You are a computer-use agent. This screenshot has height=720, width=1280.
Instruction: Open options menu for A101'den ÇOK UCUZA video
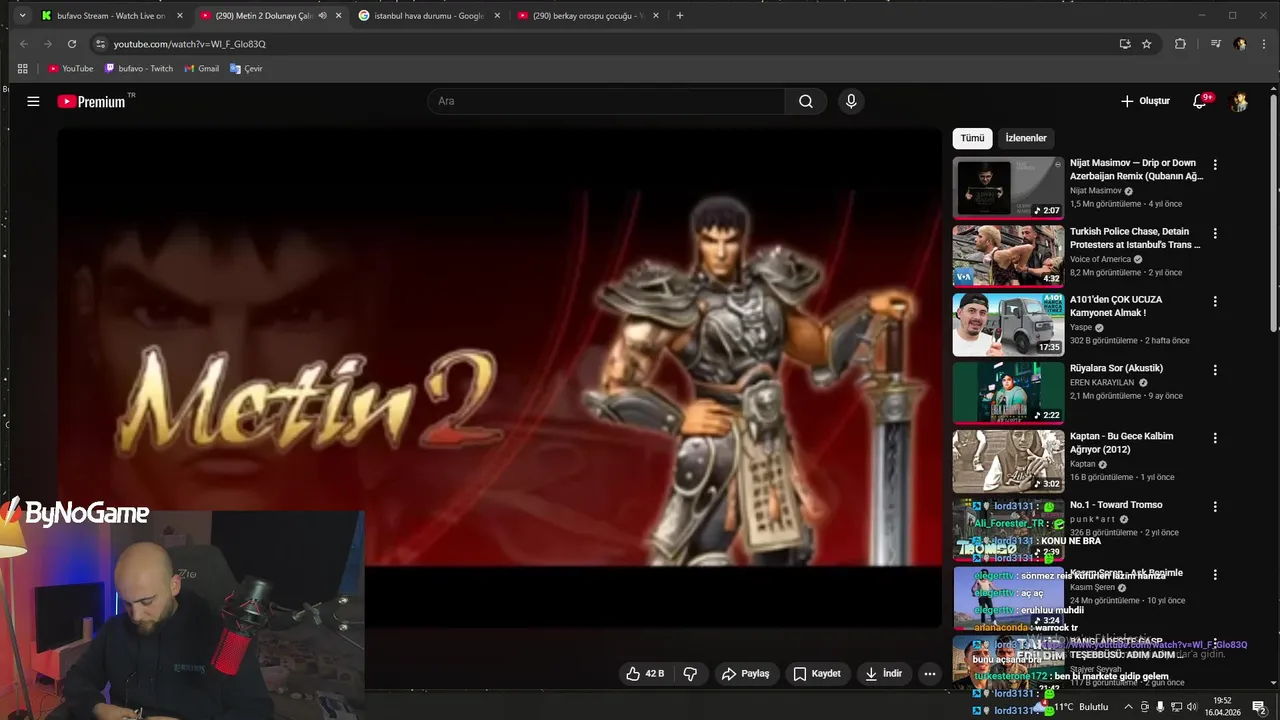tap(1215, 301)
